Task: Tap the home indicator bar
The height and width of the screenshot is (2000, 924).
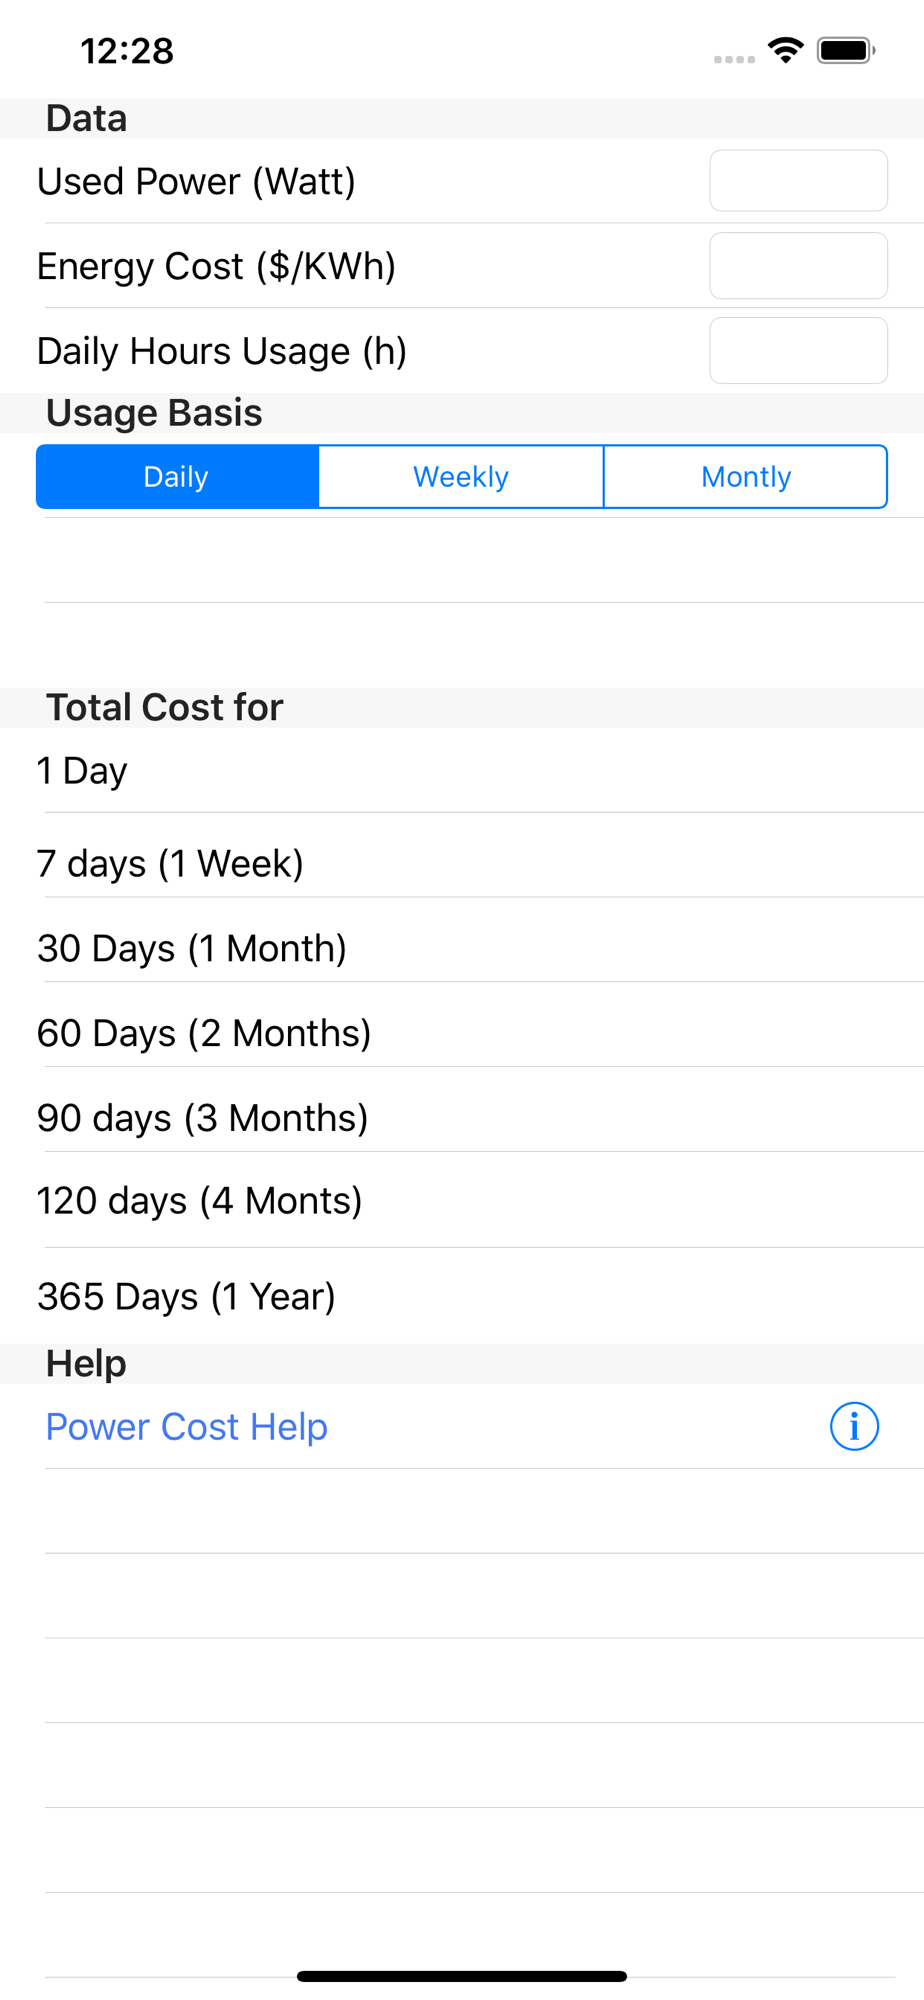Action: coord(462,1976)
